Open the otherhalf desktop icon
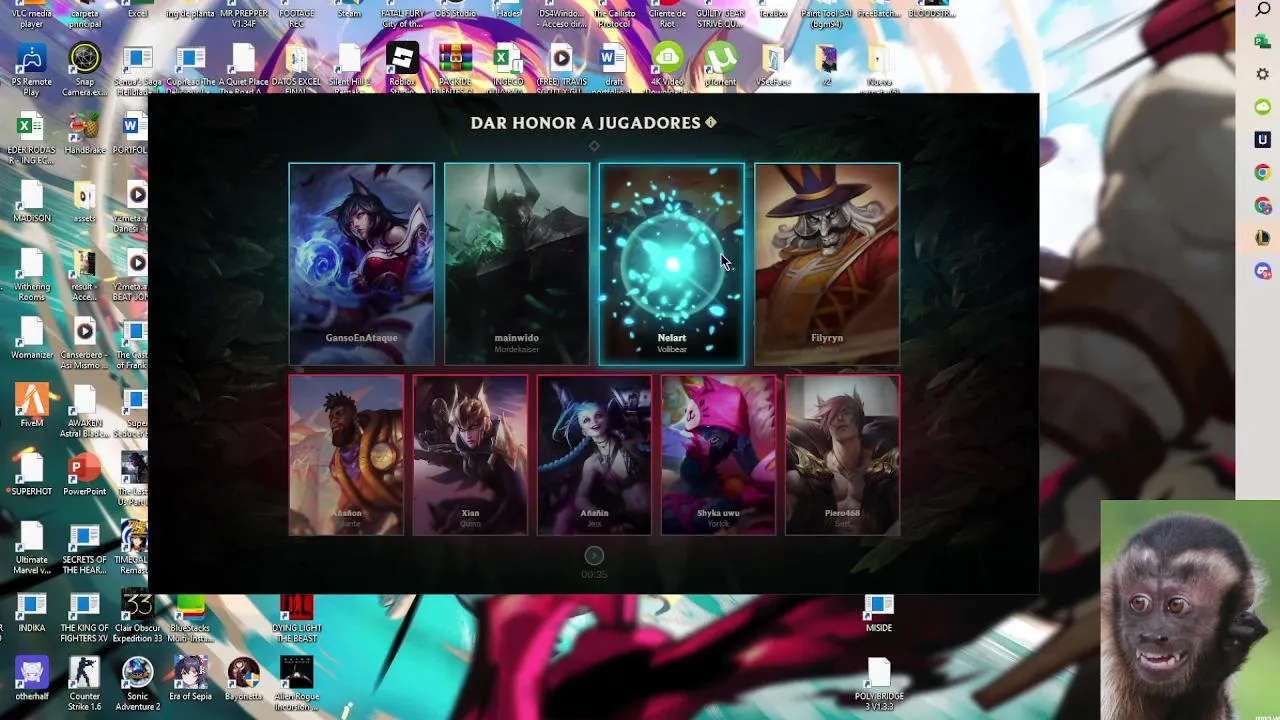 tap(31, 680)
